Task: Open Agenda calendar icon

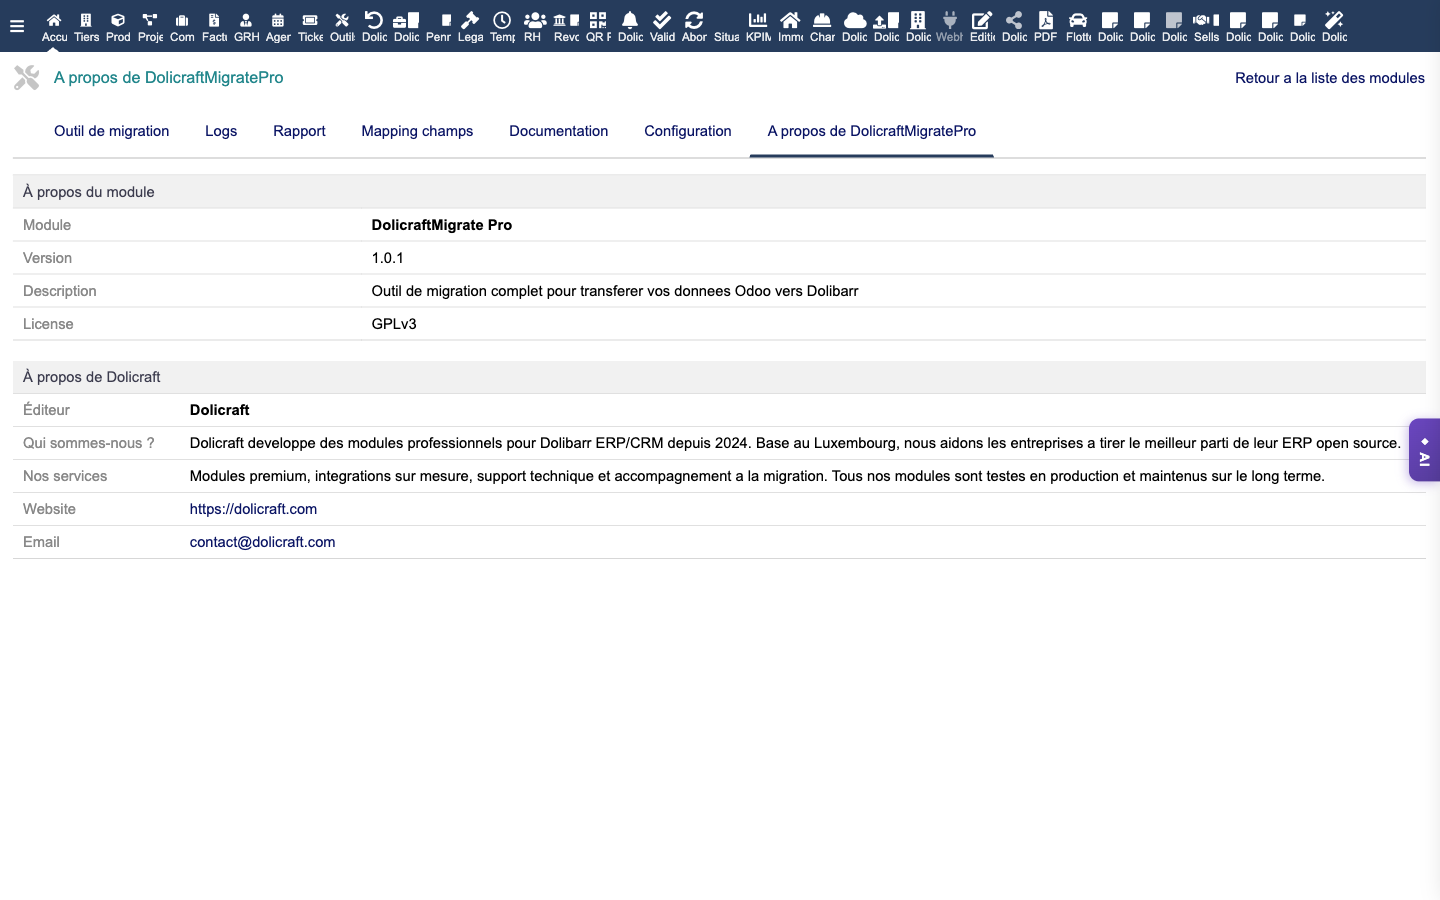Action: (x=278, y=20)
